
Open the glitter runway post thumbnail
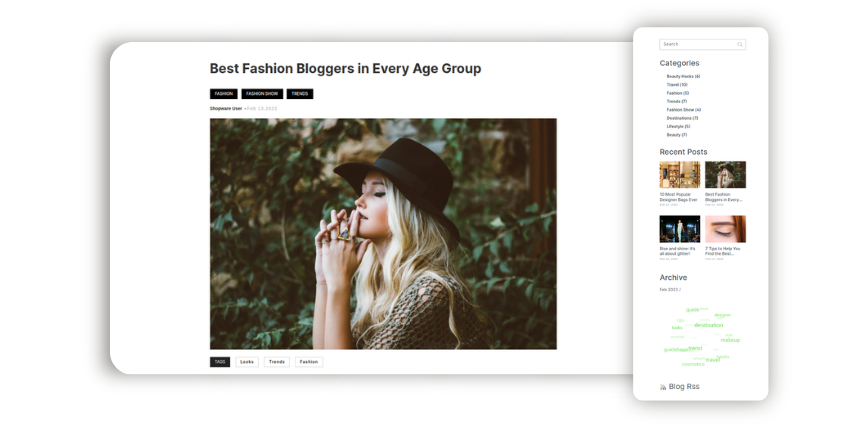[x=680, y=229]
